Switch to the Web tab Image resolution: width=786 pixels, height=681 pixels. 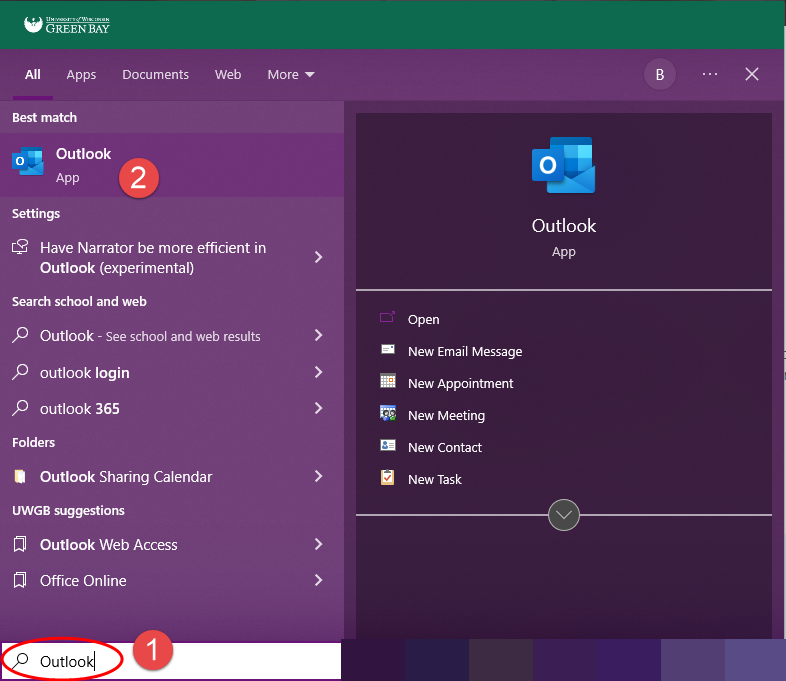coord(228,75)
